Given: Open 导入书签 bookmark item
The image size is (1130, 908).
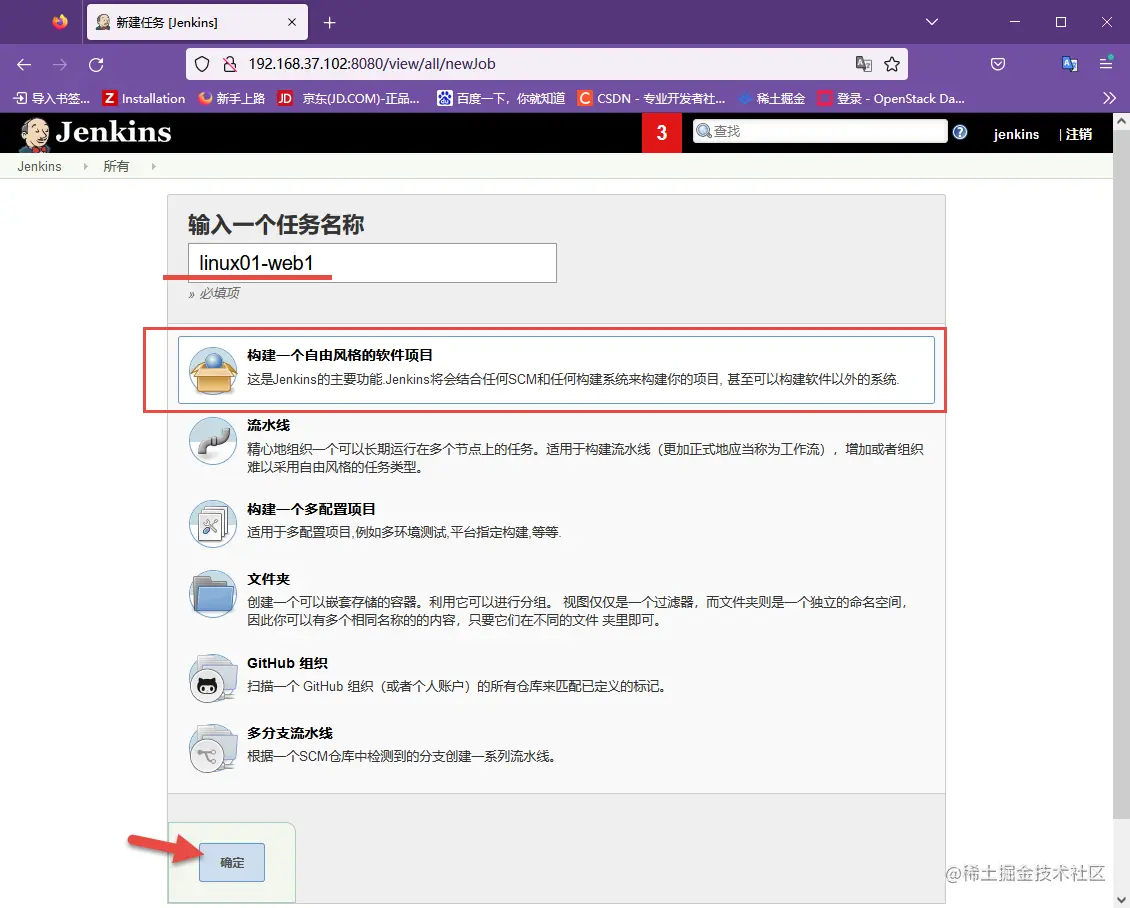Looking at the screenshot, I should pos(51,98).
